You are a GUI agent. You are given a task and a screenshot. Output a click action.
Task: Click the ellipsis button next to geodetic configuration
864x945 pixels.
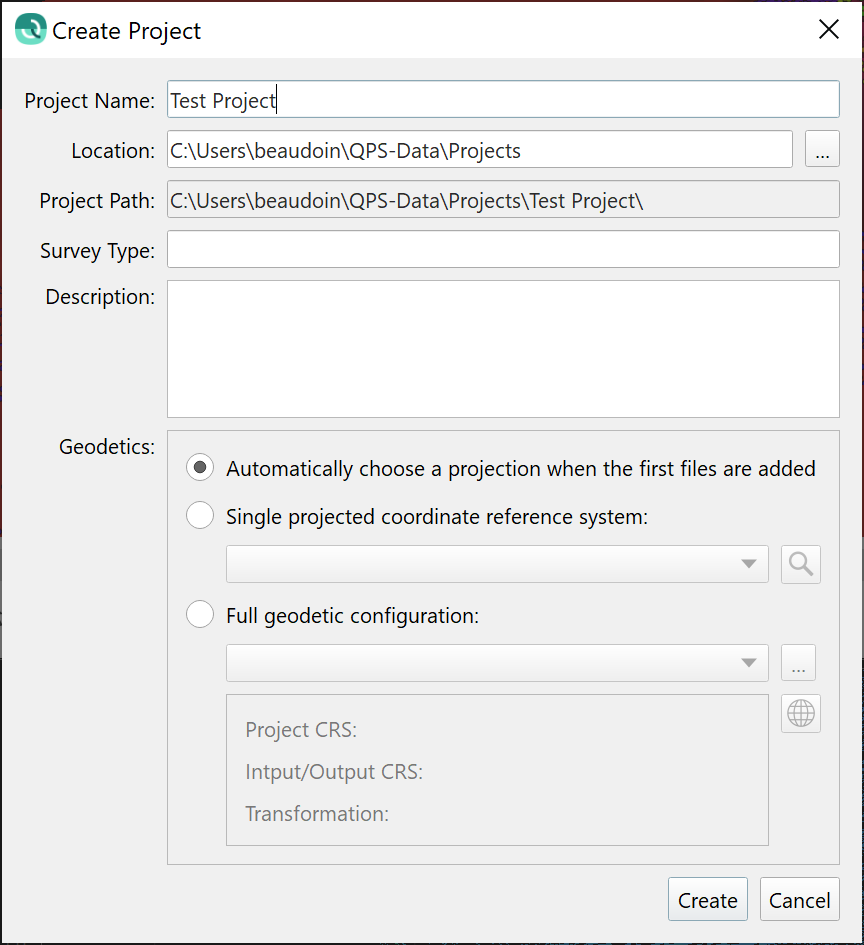pyautogui.click(x=798, y=663)
